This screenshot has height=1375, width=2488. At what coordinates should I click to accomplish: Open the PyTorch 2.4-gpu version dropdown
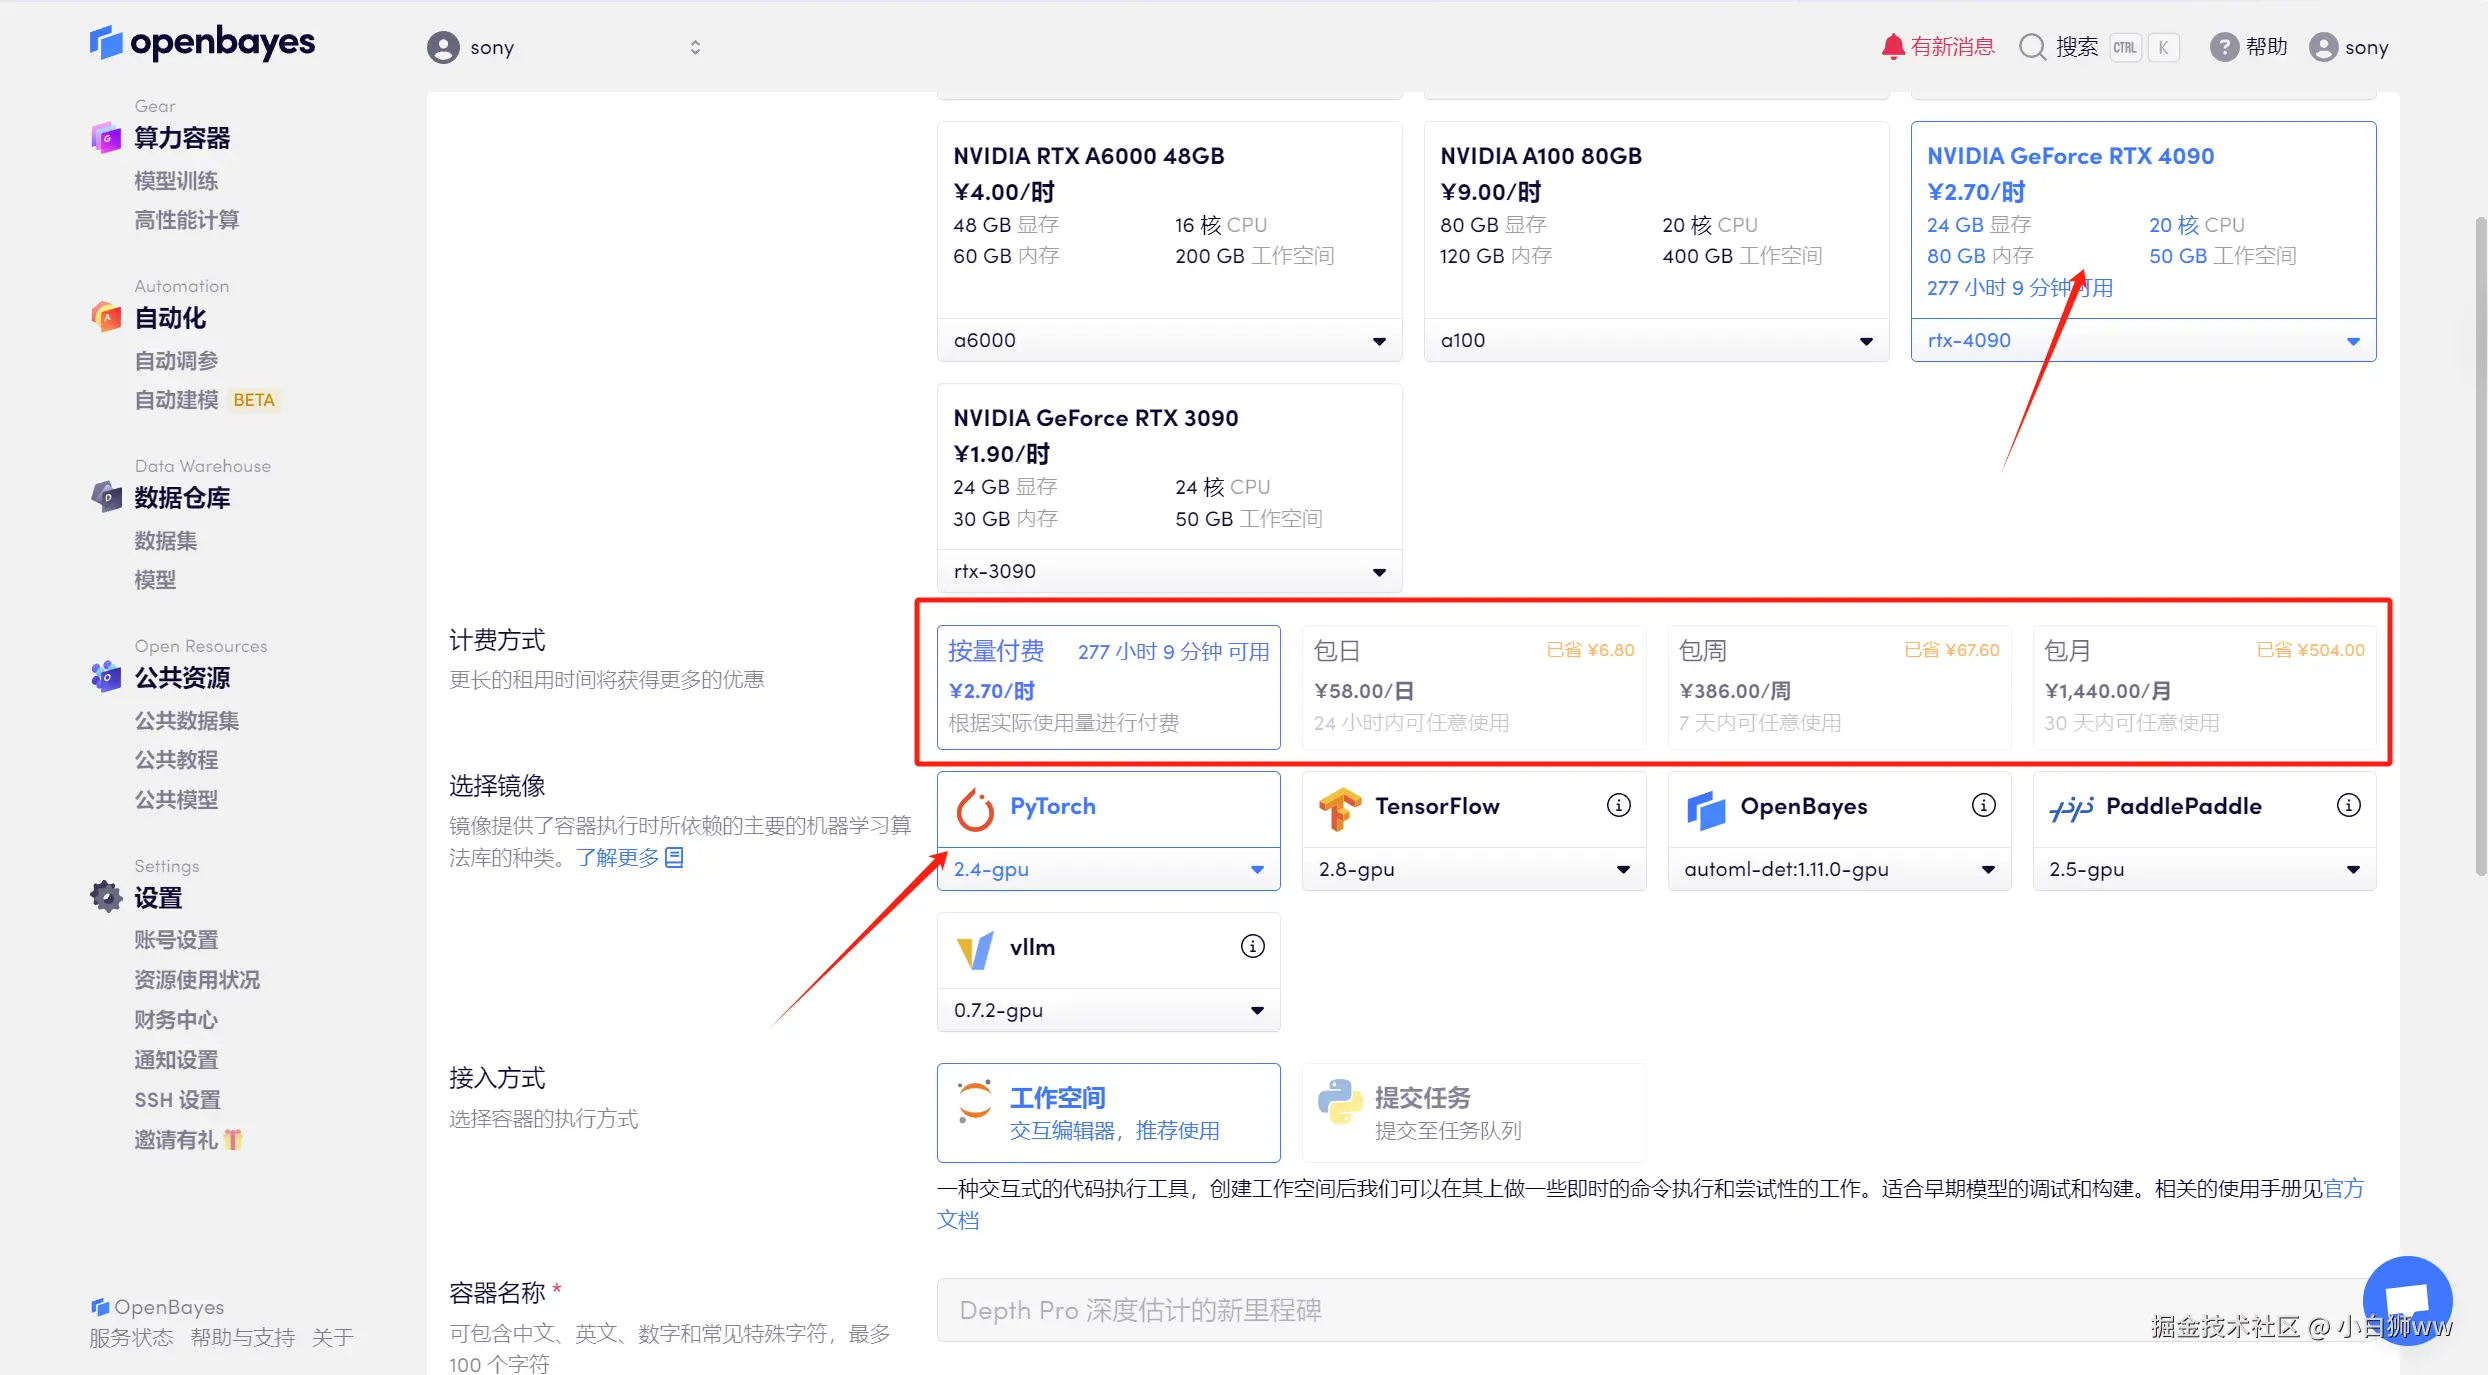click(1108, 869)
